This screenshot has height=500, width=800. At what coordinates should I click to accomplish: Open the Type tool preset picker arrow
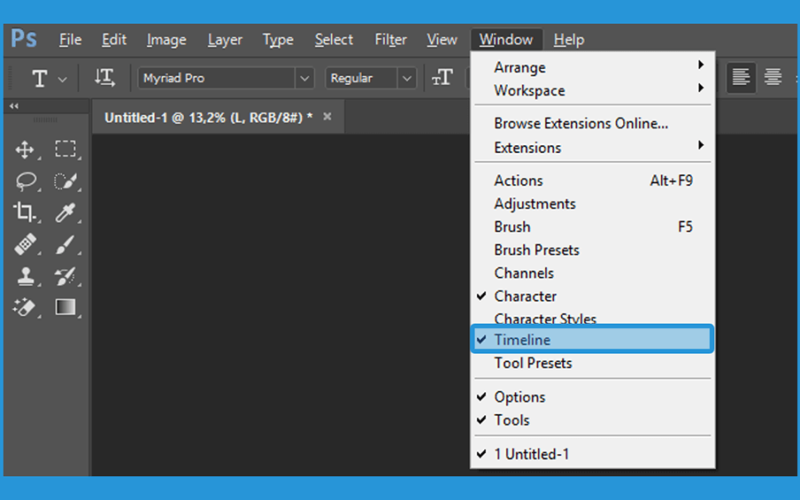[x=62, y=80]
